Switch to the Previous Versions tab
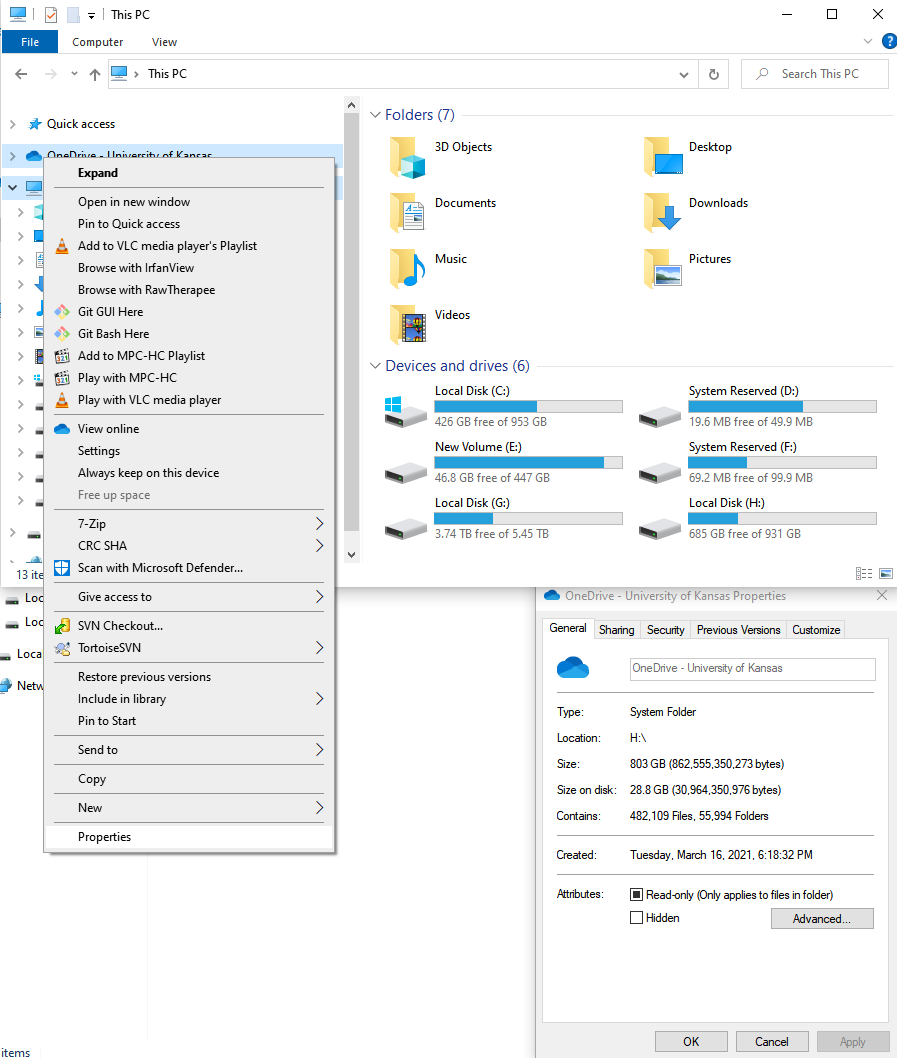The width and height of the screenshot is (897, 1058). pyautogui.click(x=738, y=630)
